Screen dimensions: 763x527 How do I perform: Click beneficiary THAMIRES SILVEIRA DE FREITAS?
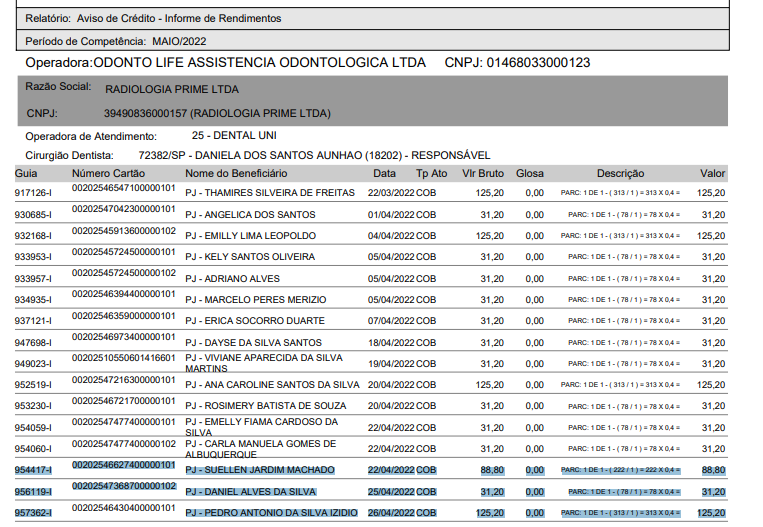click(270, 193)
